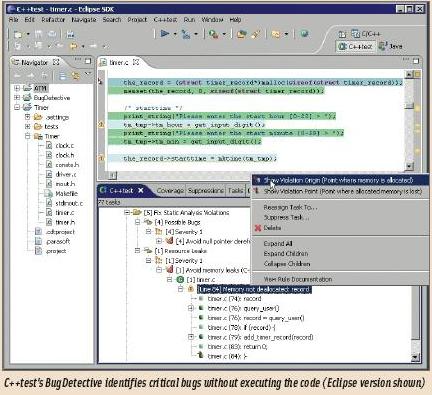Open the Window menu

pyautogui.click(x=212, y=20)
